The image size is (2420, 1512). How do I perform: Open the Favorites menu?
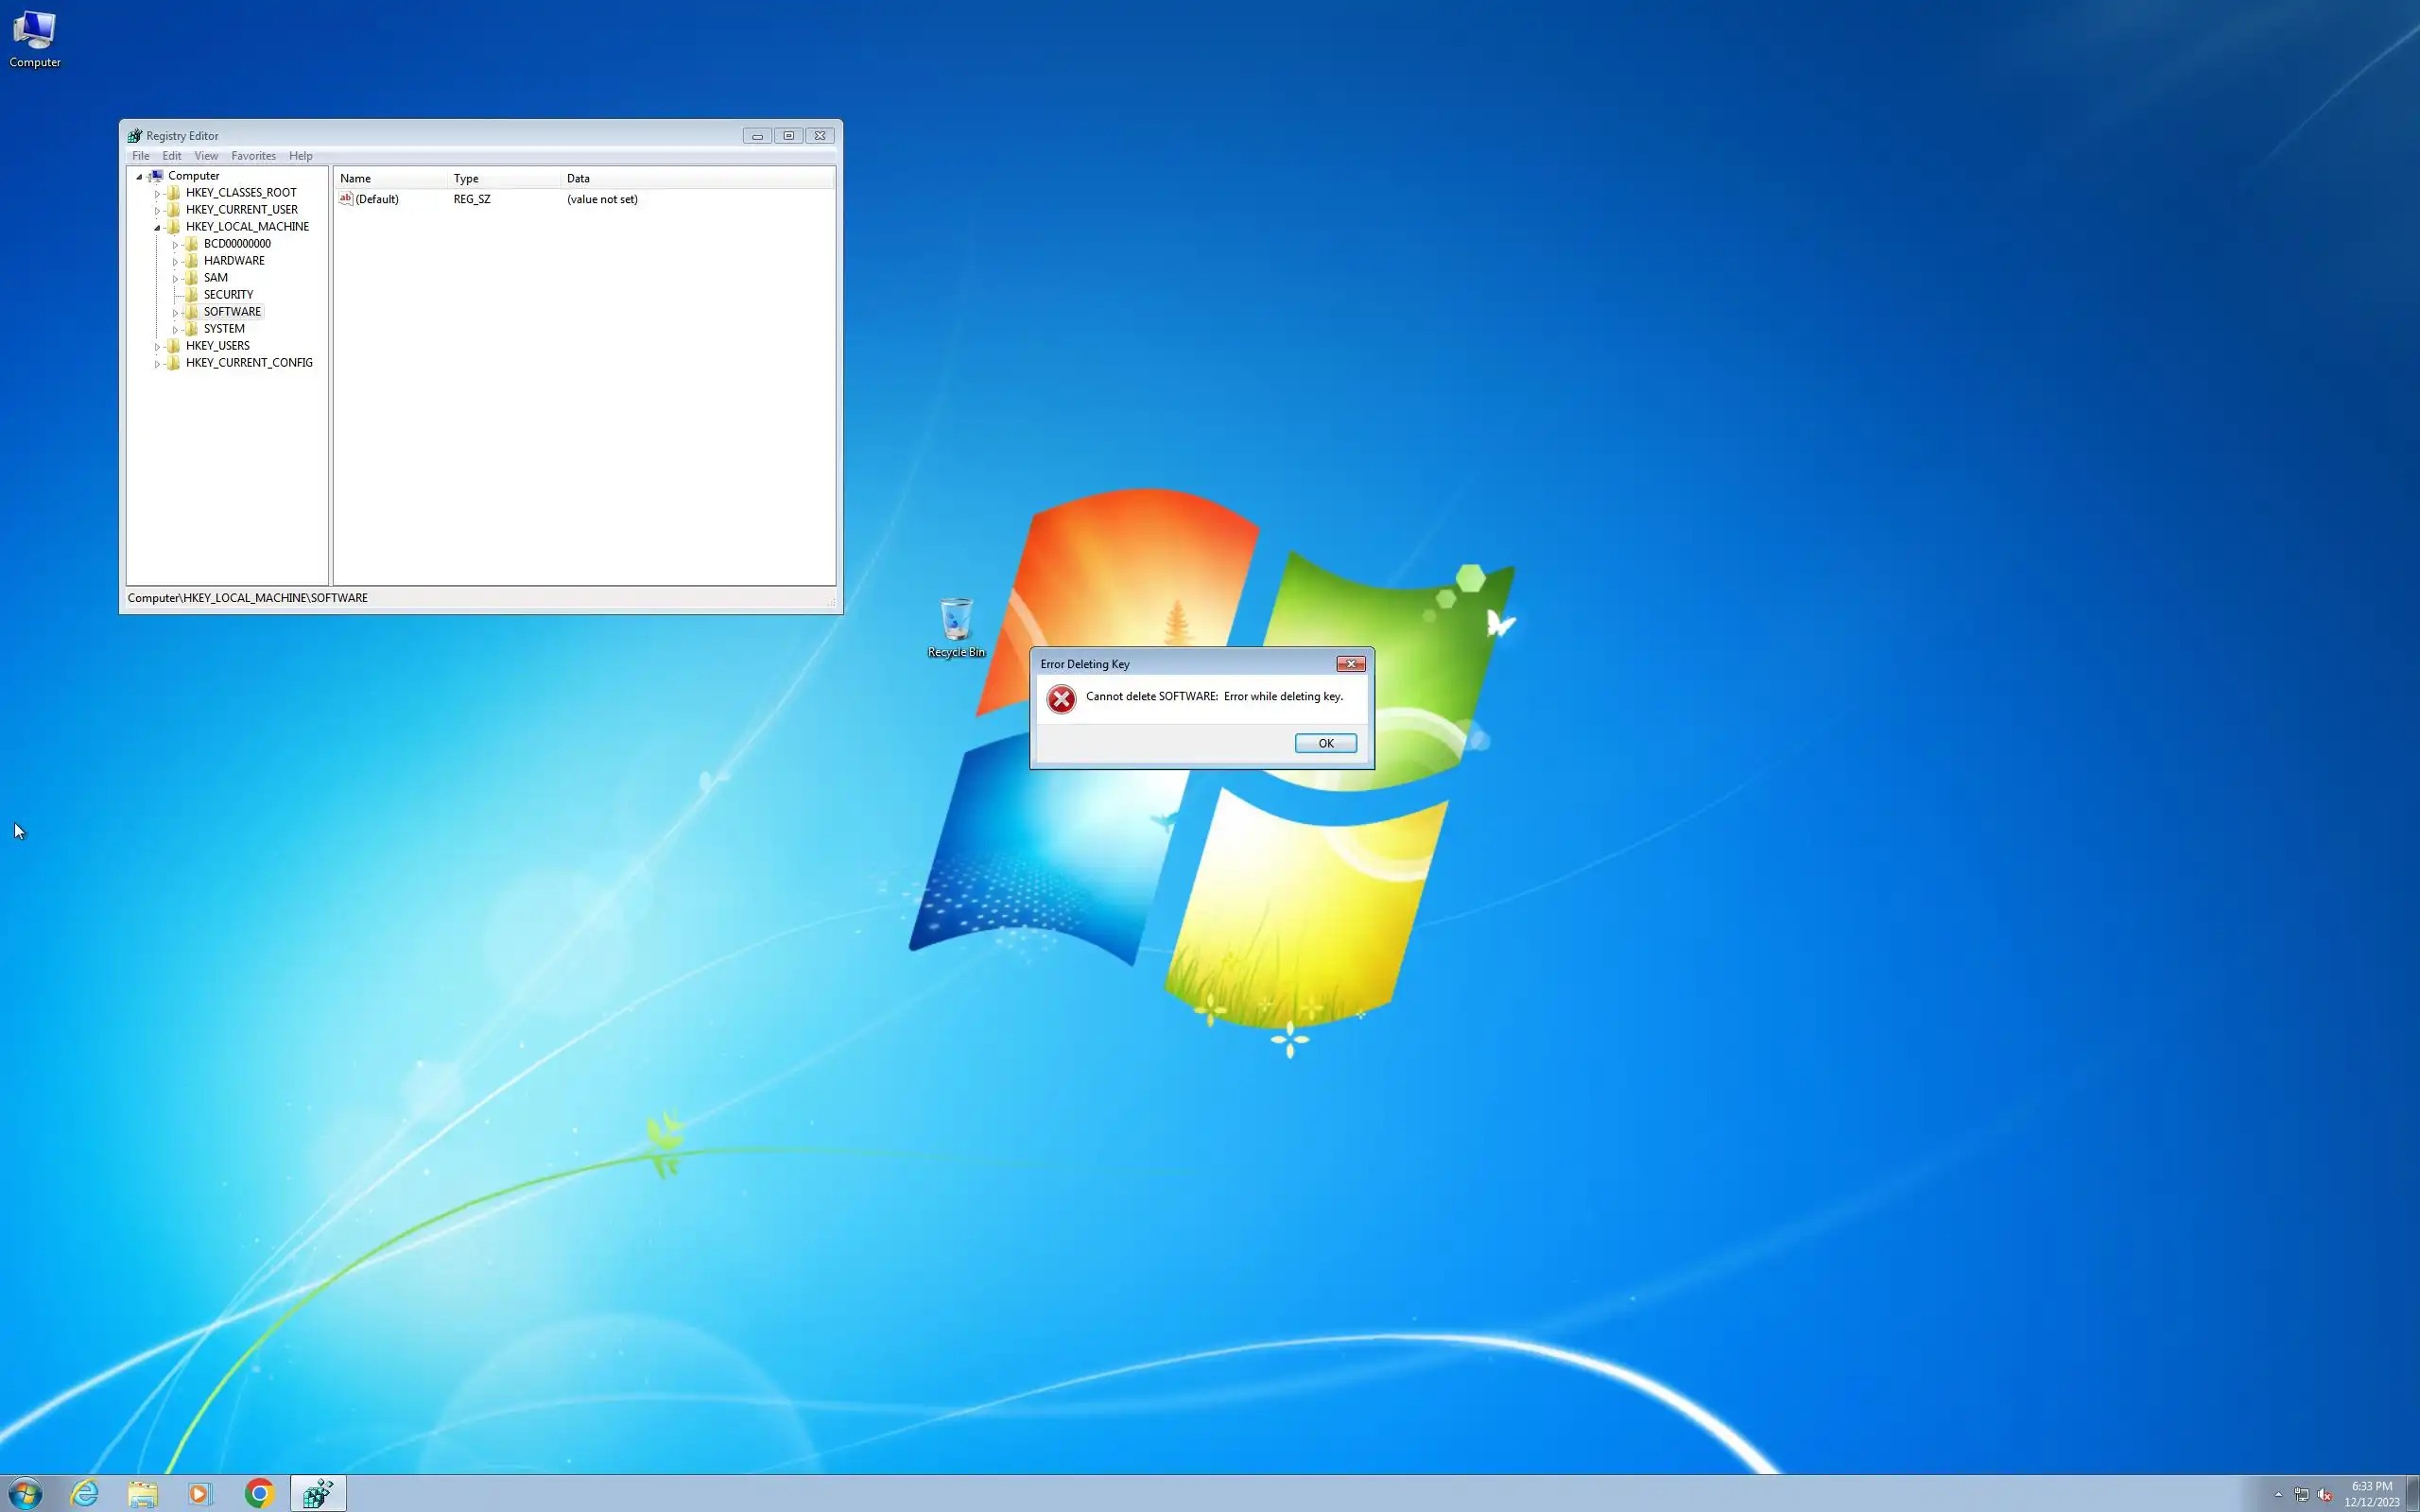(253, 156)
